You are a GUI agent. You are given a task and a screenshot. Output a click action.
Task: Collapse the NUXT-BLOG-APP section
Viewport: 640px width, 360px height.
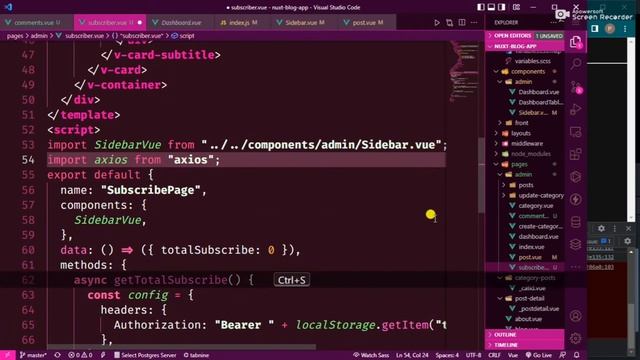(524, 46)
